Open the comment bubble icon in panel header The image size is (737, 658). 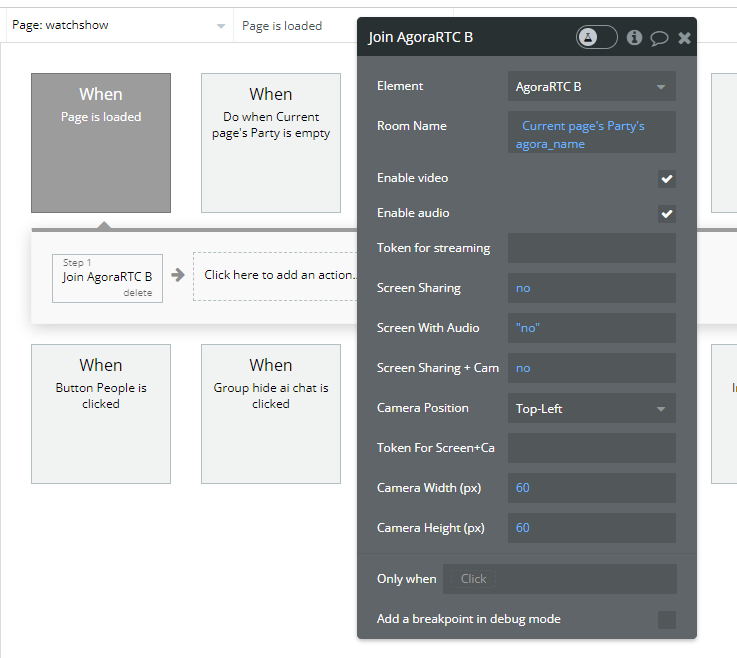659,38
